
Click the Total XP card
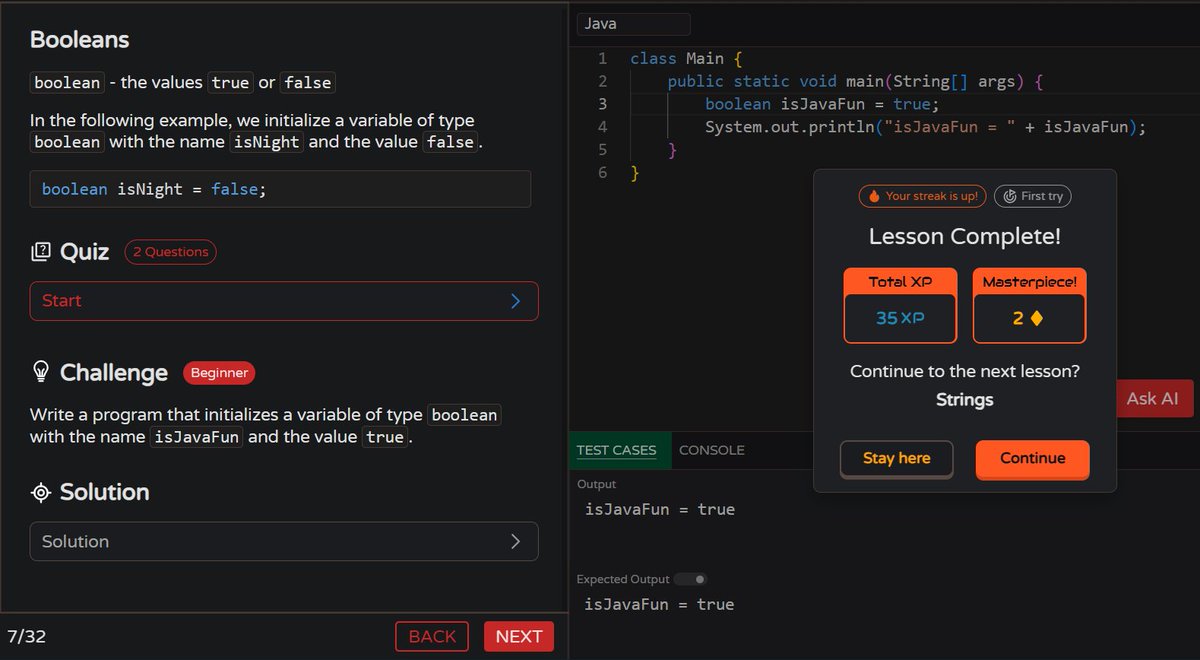[900, 305]
